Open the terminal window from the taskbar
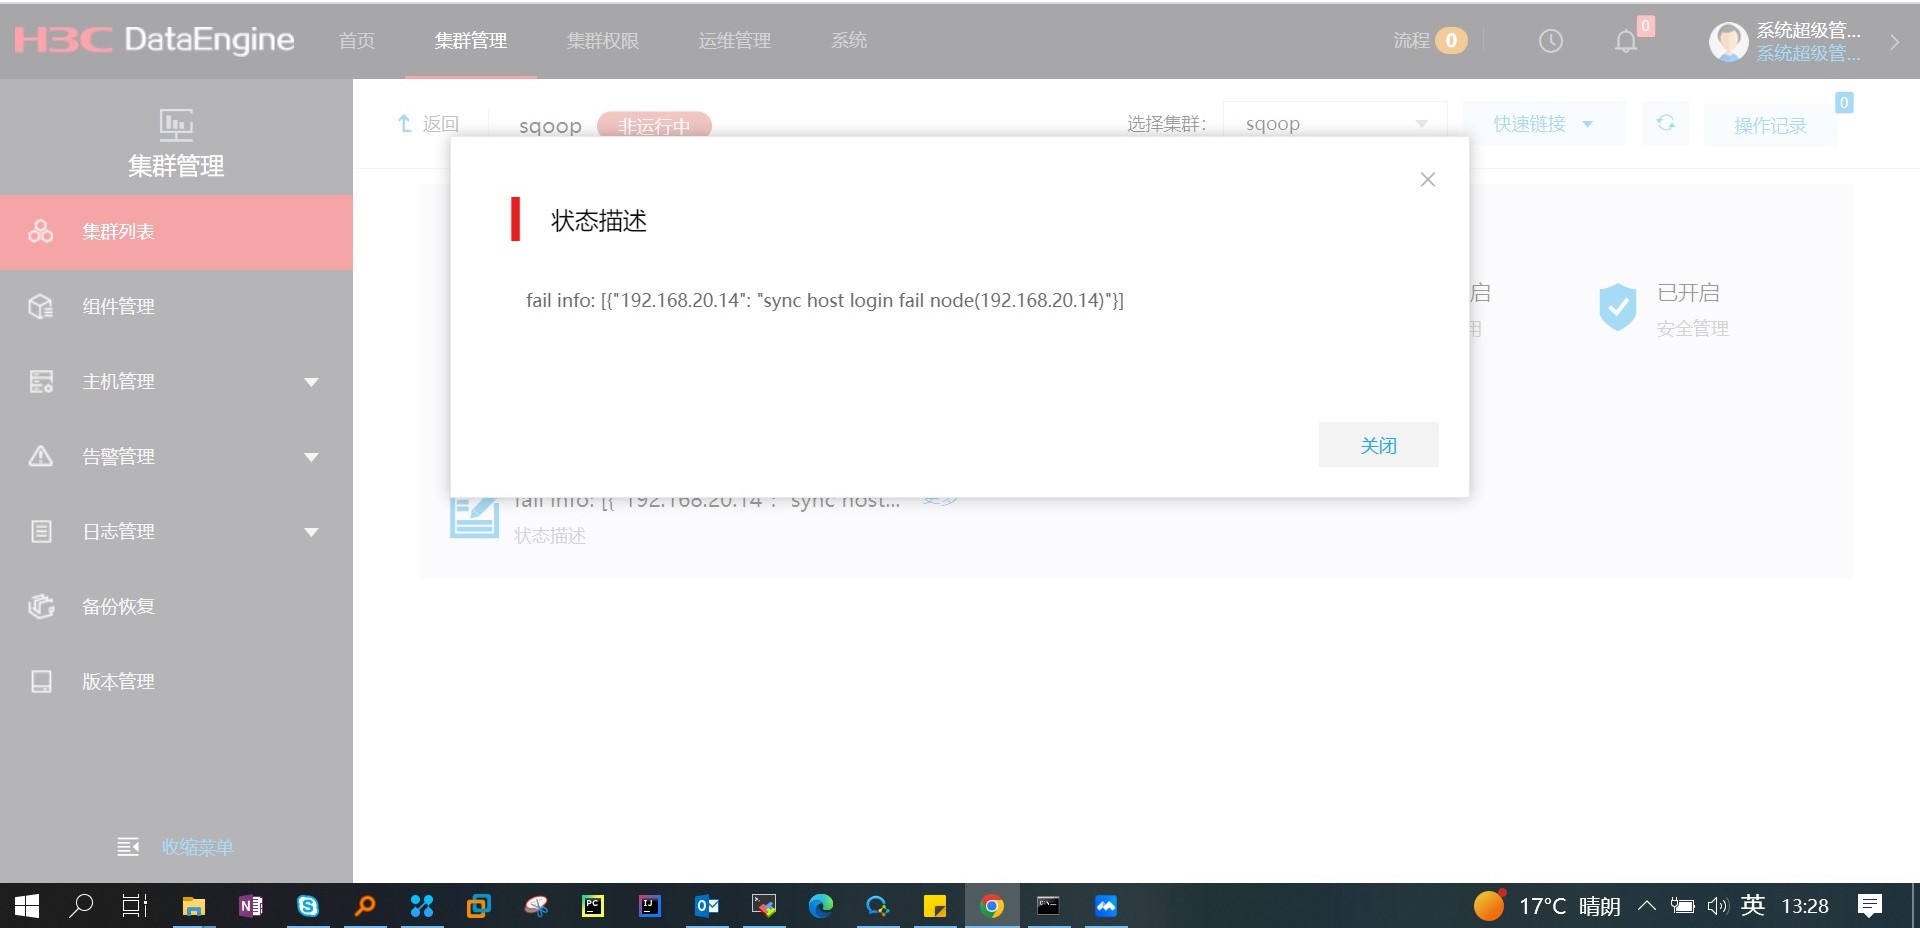Screen dimensions: 1920x928 click(x=1048, y=906)
